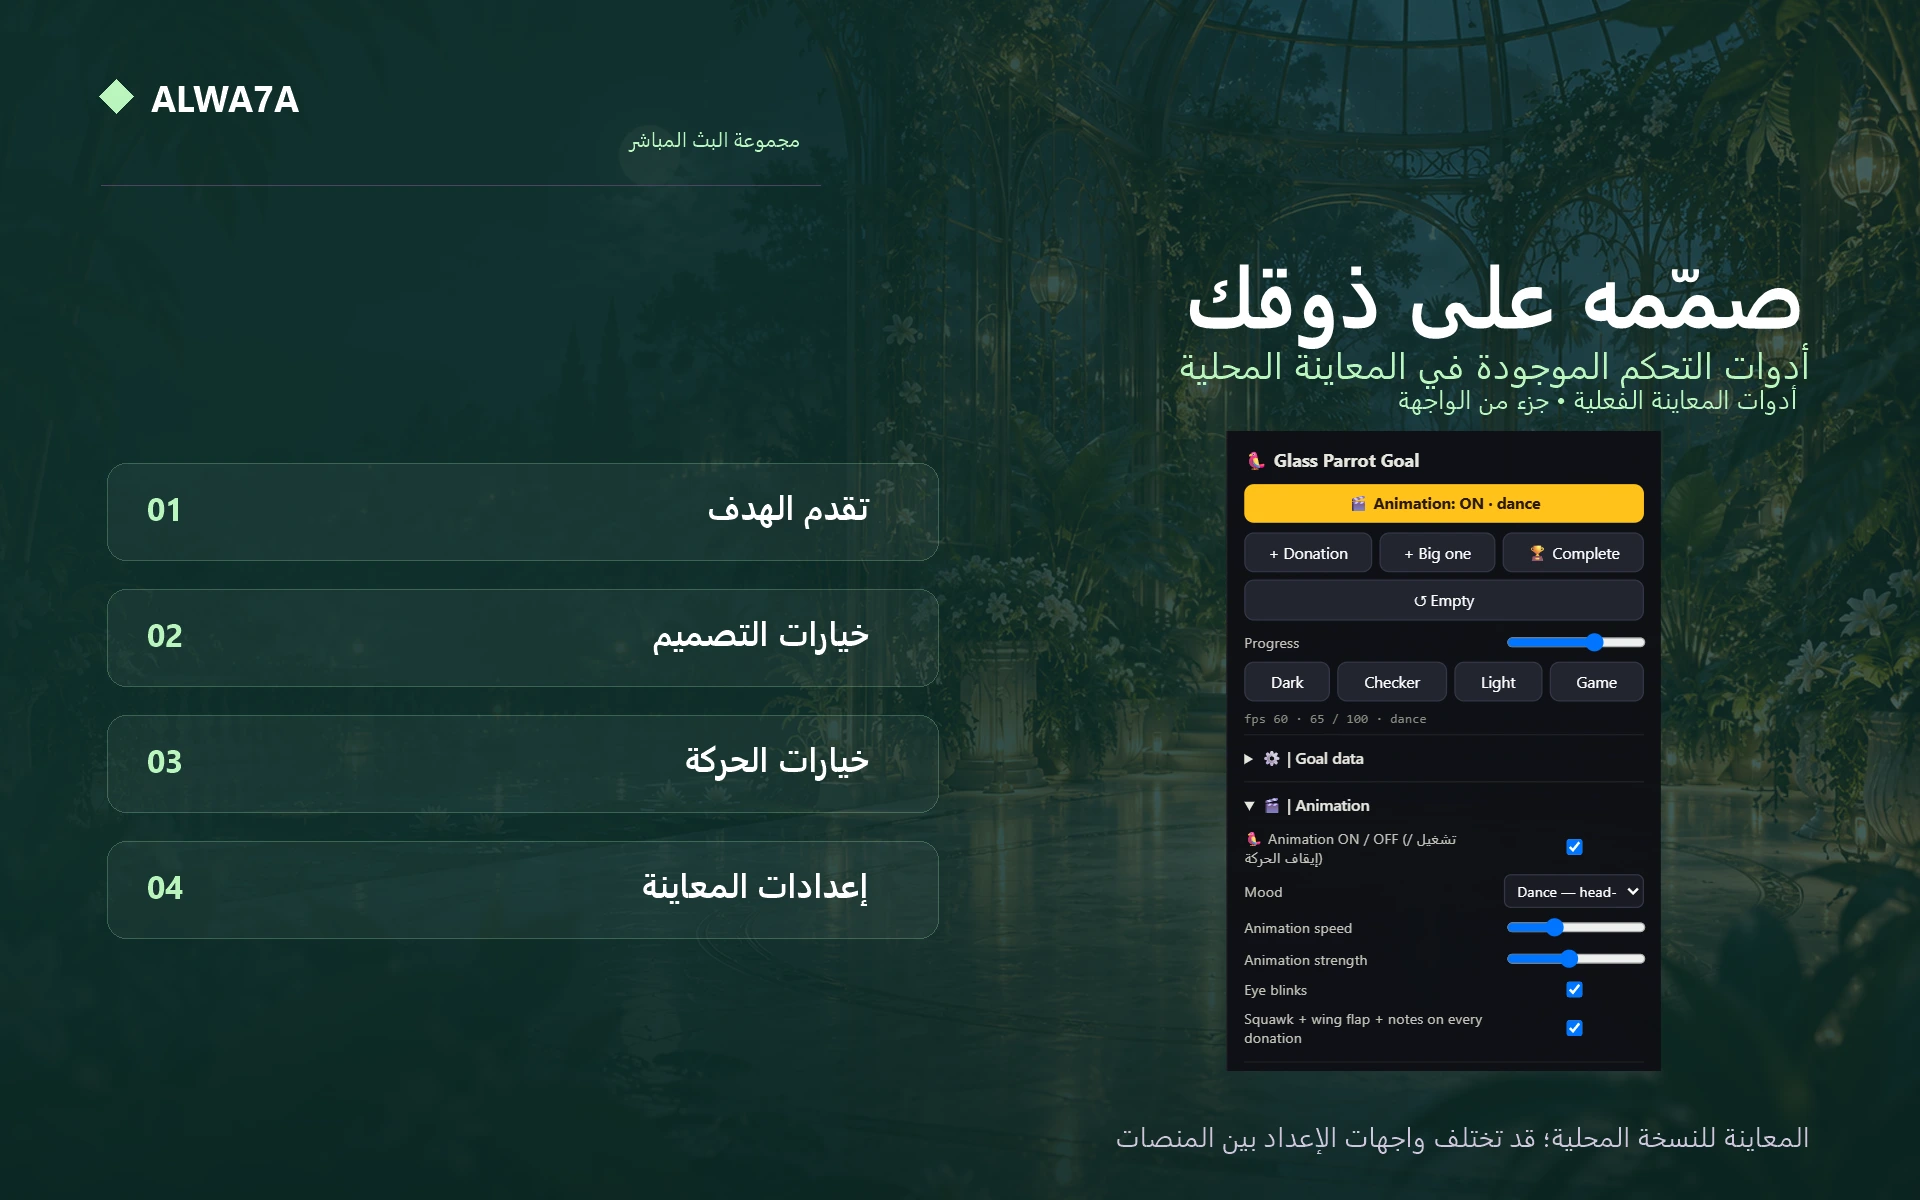Click the 'Animation speed' label text
This screenshot has height=1200, width=1920.
pos(1298,928)
